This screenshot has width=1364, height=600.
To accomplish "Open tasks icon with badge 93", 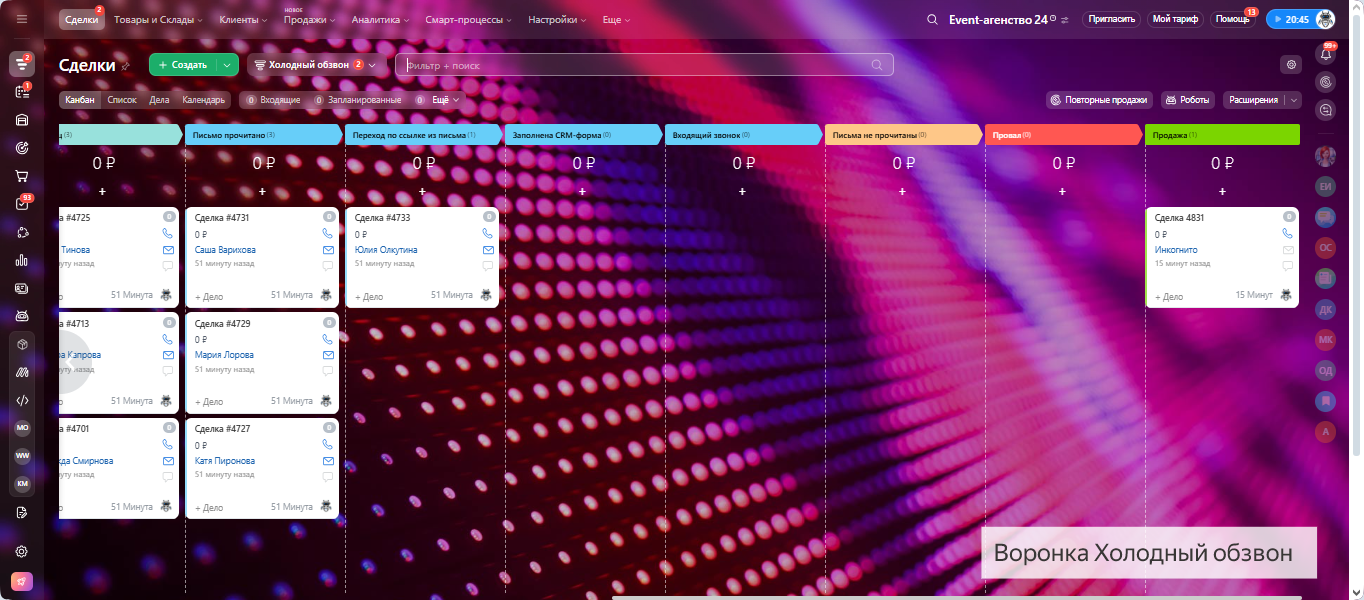I will (22, 204).
